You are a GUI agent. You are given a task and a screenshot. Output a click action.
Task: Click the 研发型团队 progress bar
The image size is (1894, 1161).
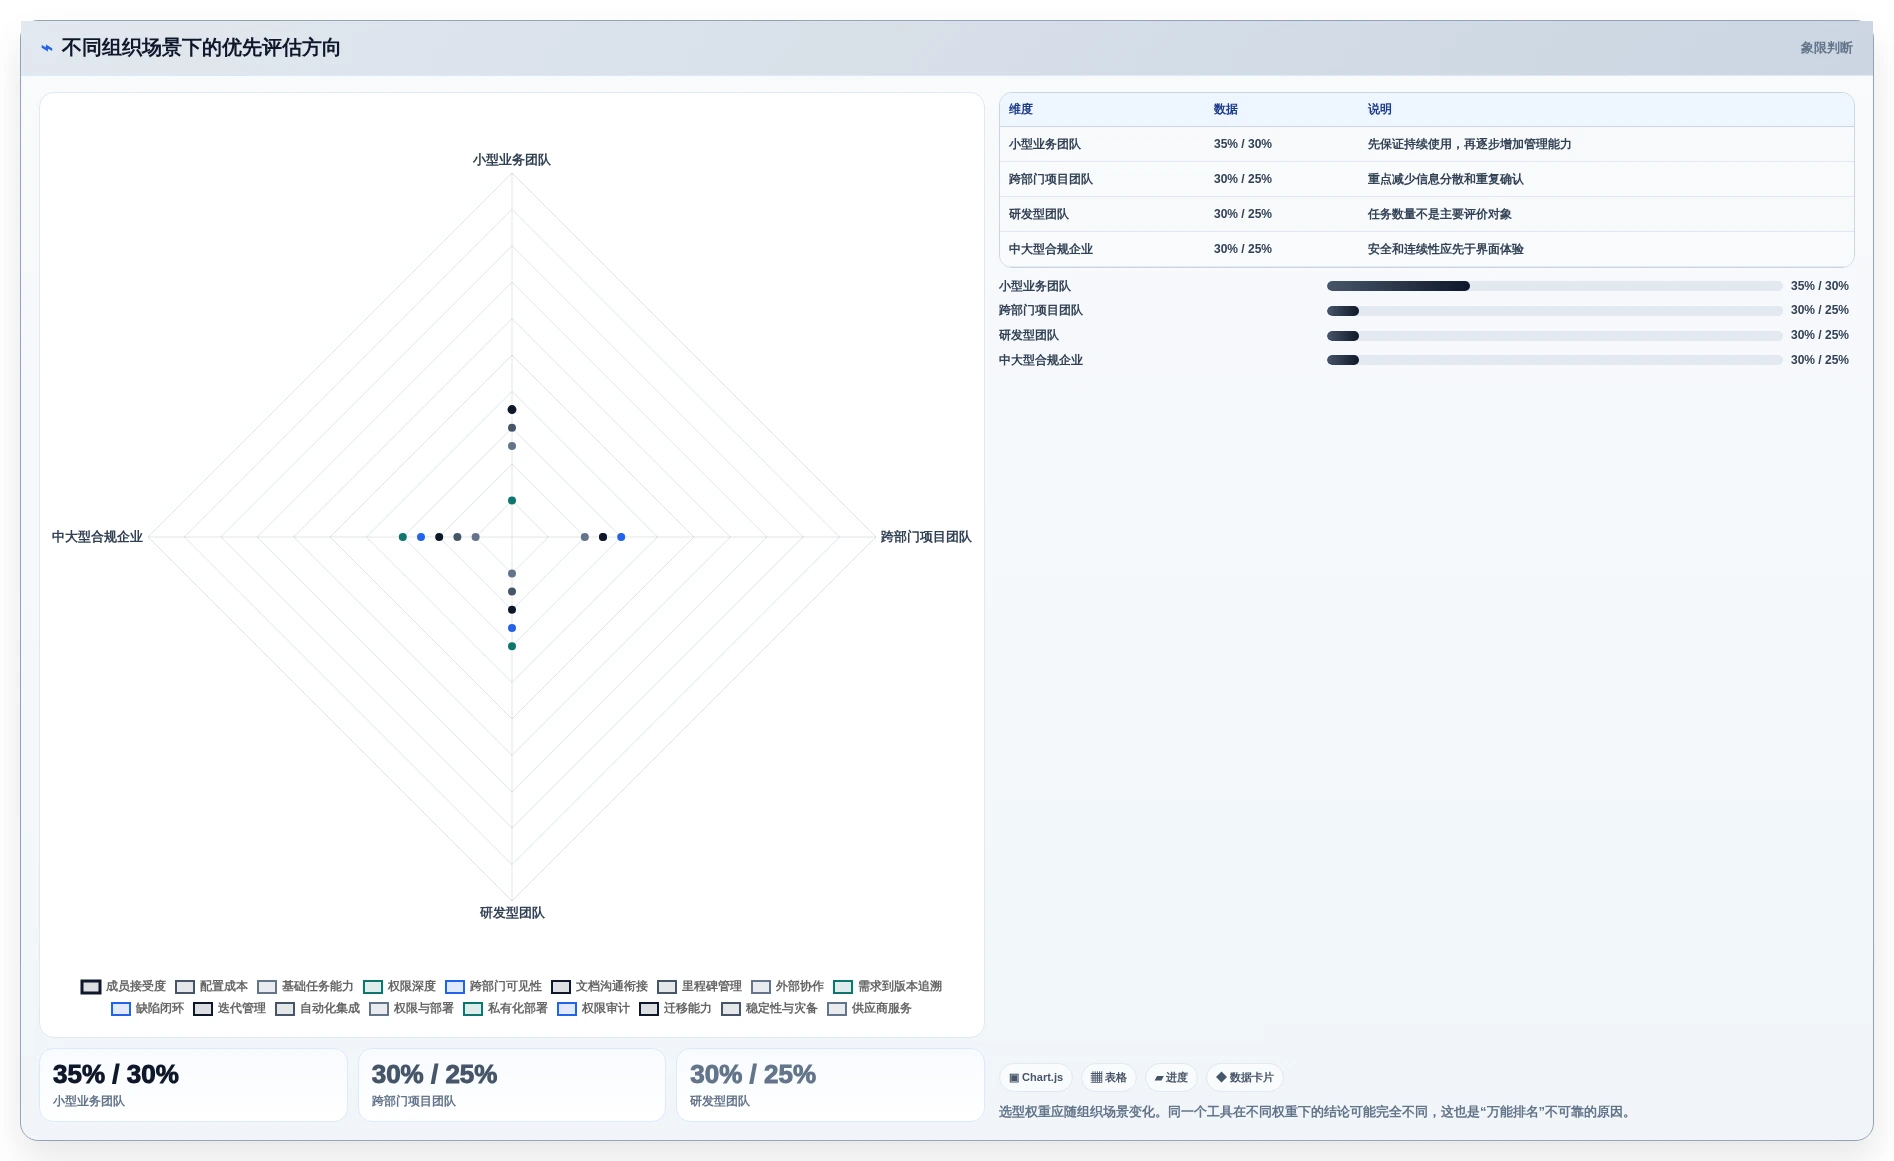[1554, 336]
